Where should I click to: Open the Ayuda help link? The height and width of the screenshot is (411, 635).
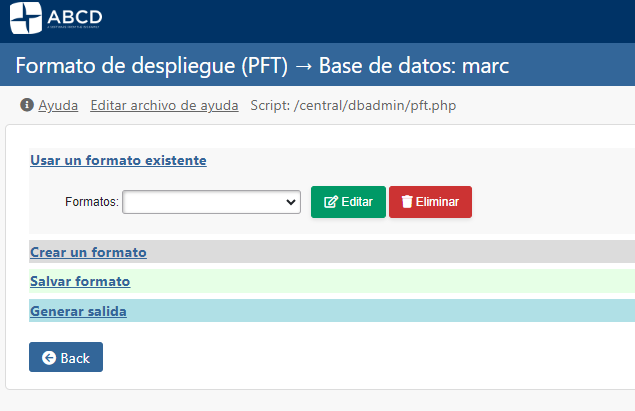pos(58,105)
